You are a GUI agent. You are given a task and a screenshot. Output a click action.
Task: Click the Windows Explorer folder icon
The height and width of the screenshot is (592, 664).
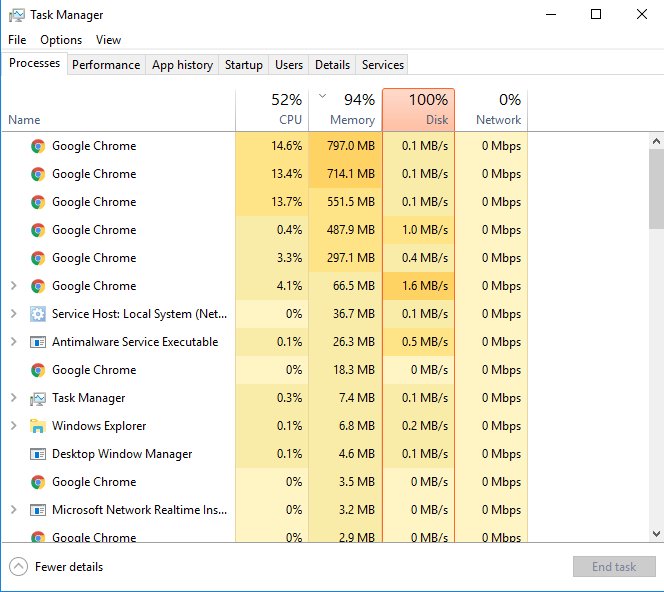point(38,426)
